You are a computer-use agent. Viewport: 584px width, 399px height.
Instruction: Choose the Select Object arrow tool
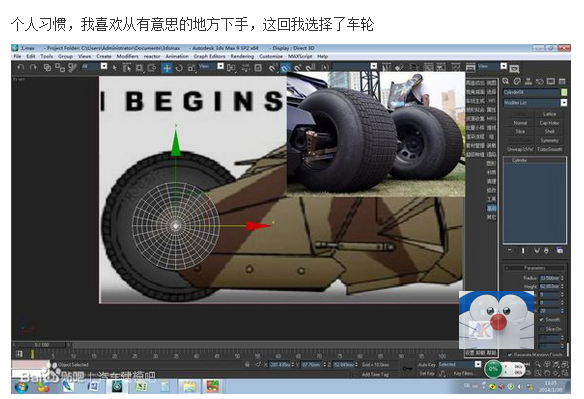coord(115,68)
